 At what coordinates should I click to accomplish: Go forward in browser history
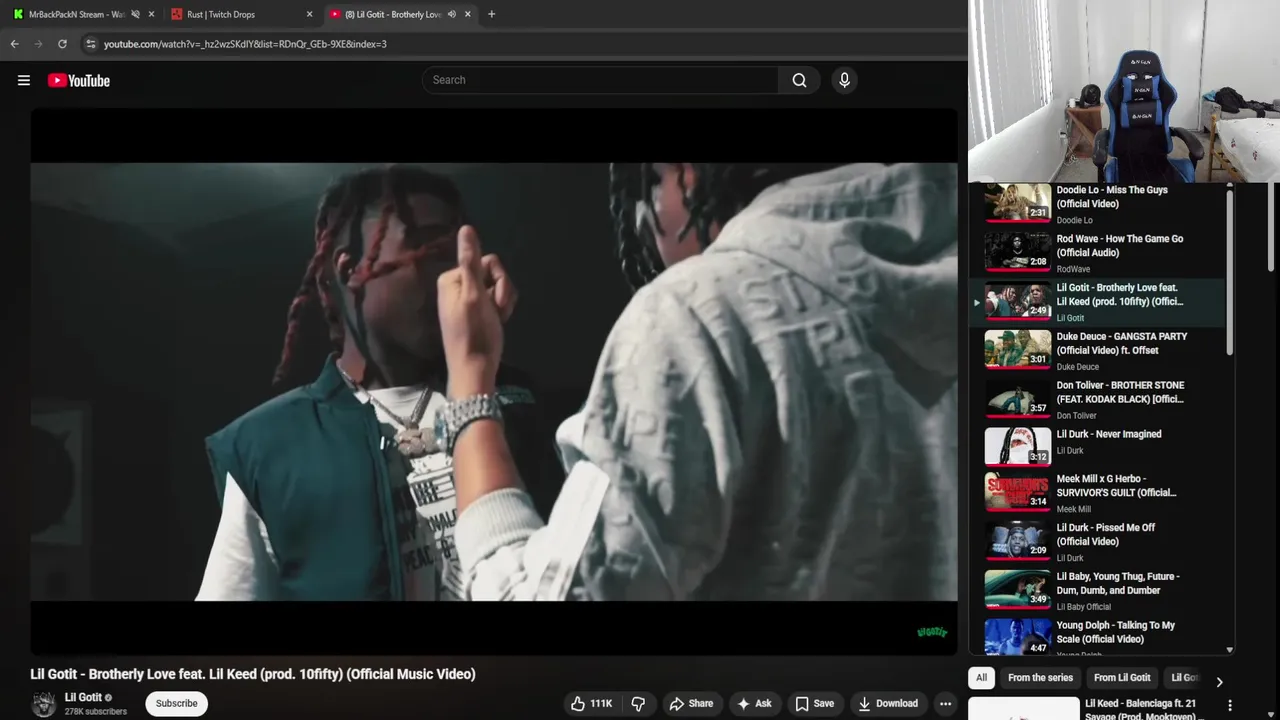click(x=38, y=44)
